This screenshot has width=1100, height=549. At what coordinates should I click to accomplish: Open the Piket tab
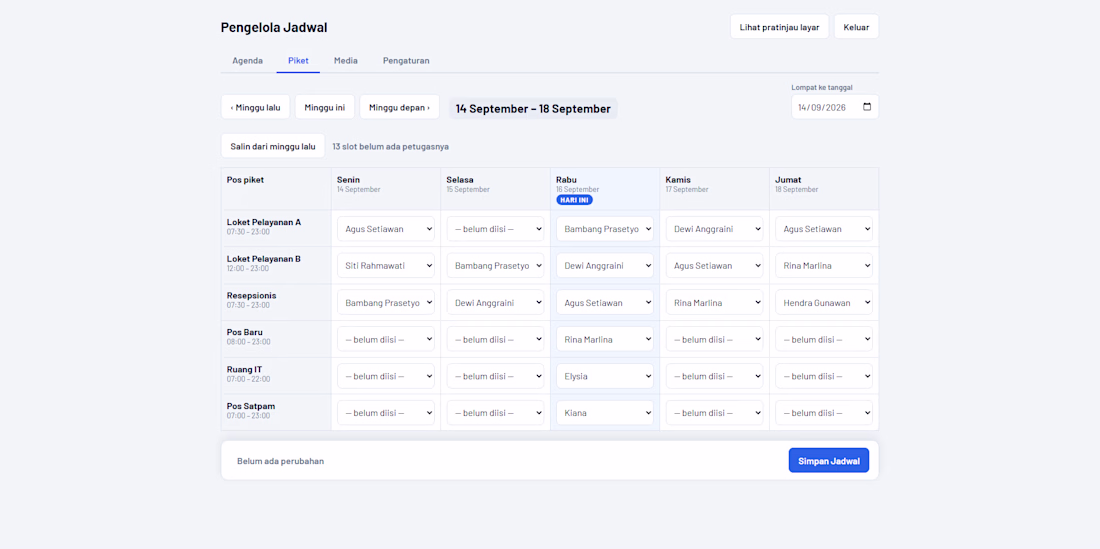coord(298,61)
